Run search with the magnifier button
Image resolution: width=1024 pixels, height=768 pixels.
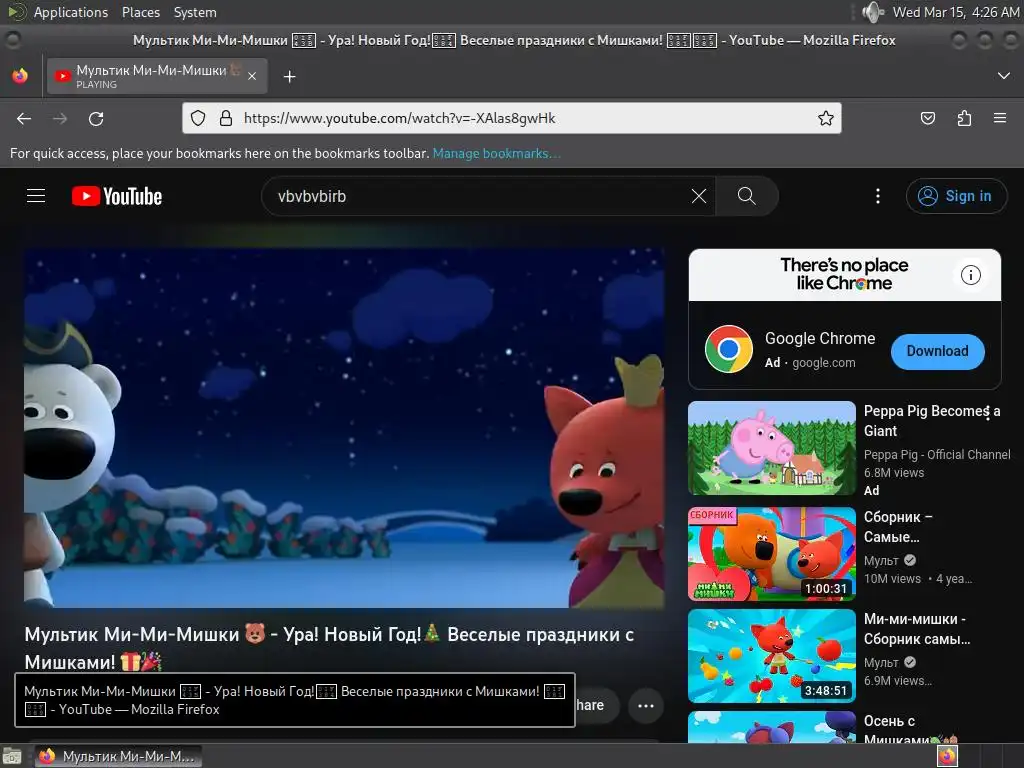(x=746, y=196)
